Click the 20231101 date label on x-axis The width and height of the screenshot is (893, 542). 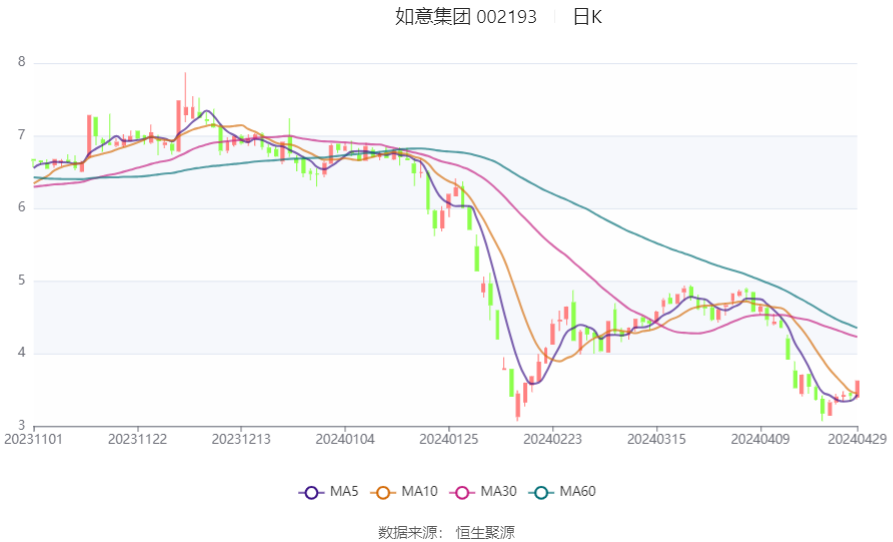[33, 439]
